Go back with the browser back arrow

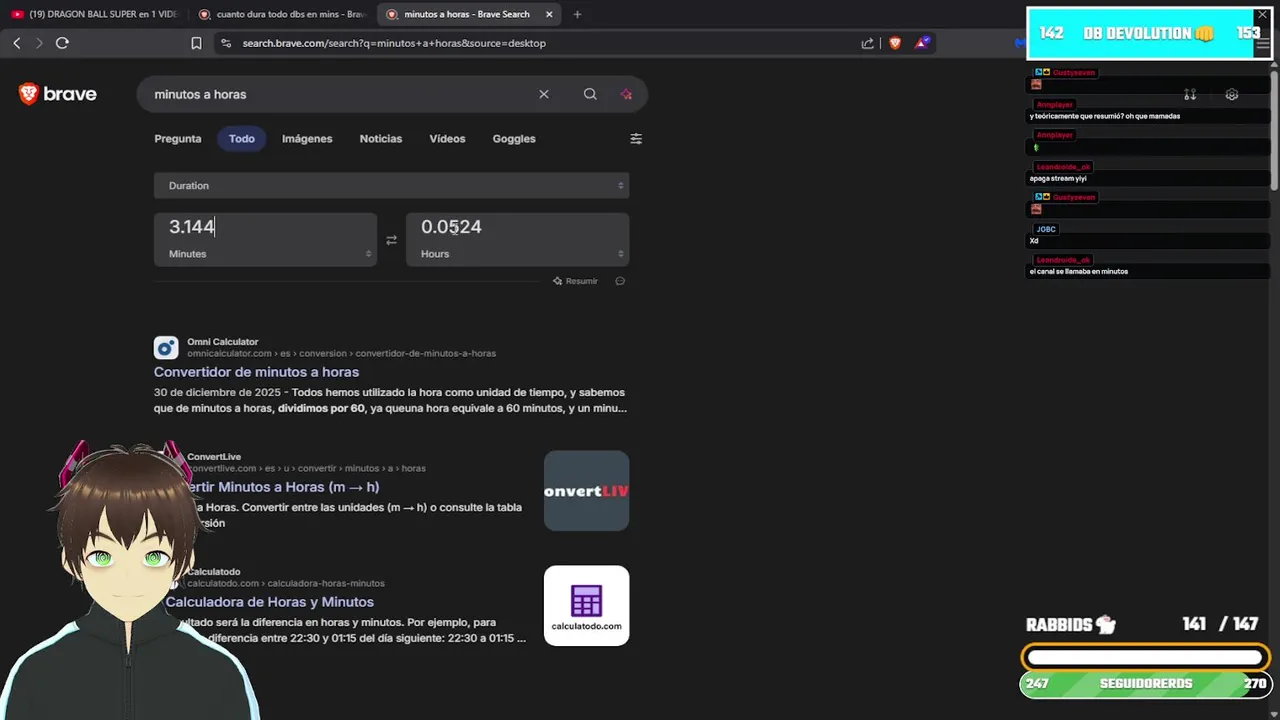pos(17,43)
